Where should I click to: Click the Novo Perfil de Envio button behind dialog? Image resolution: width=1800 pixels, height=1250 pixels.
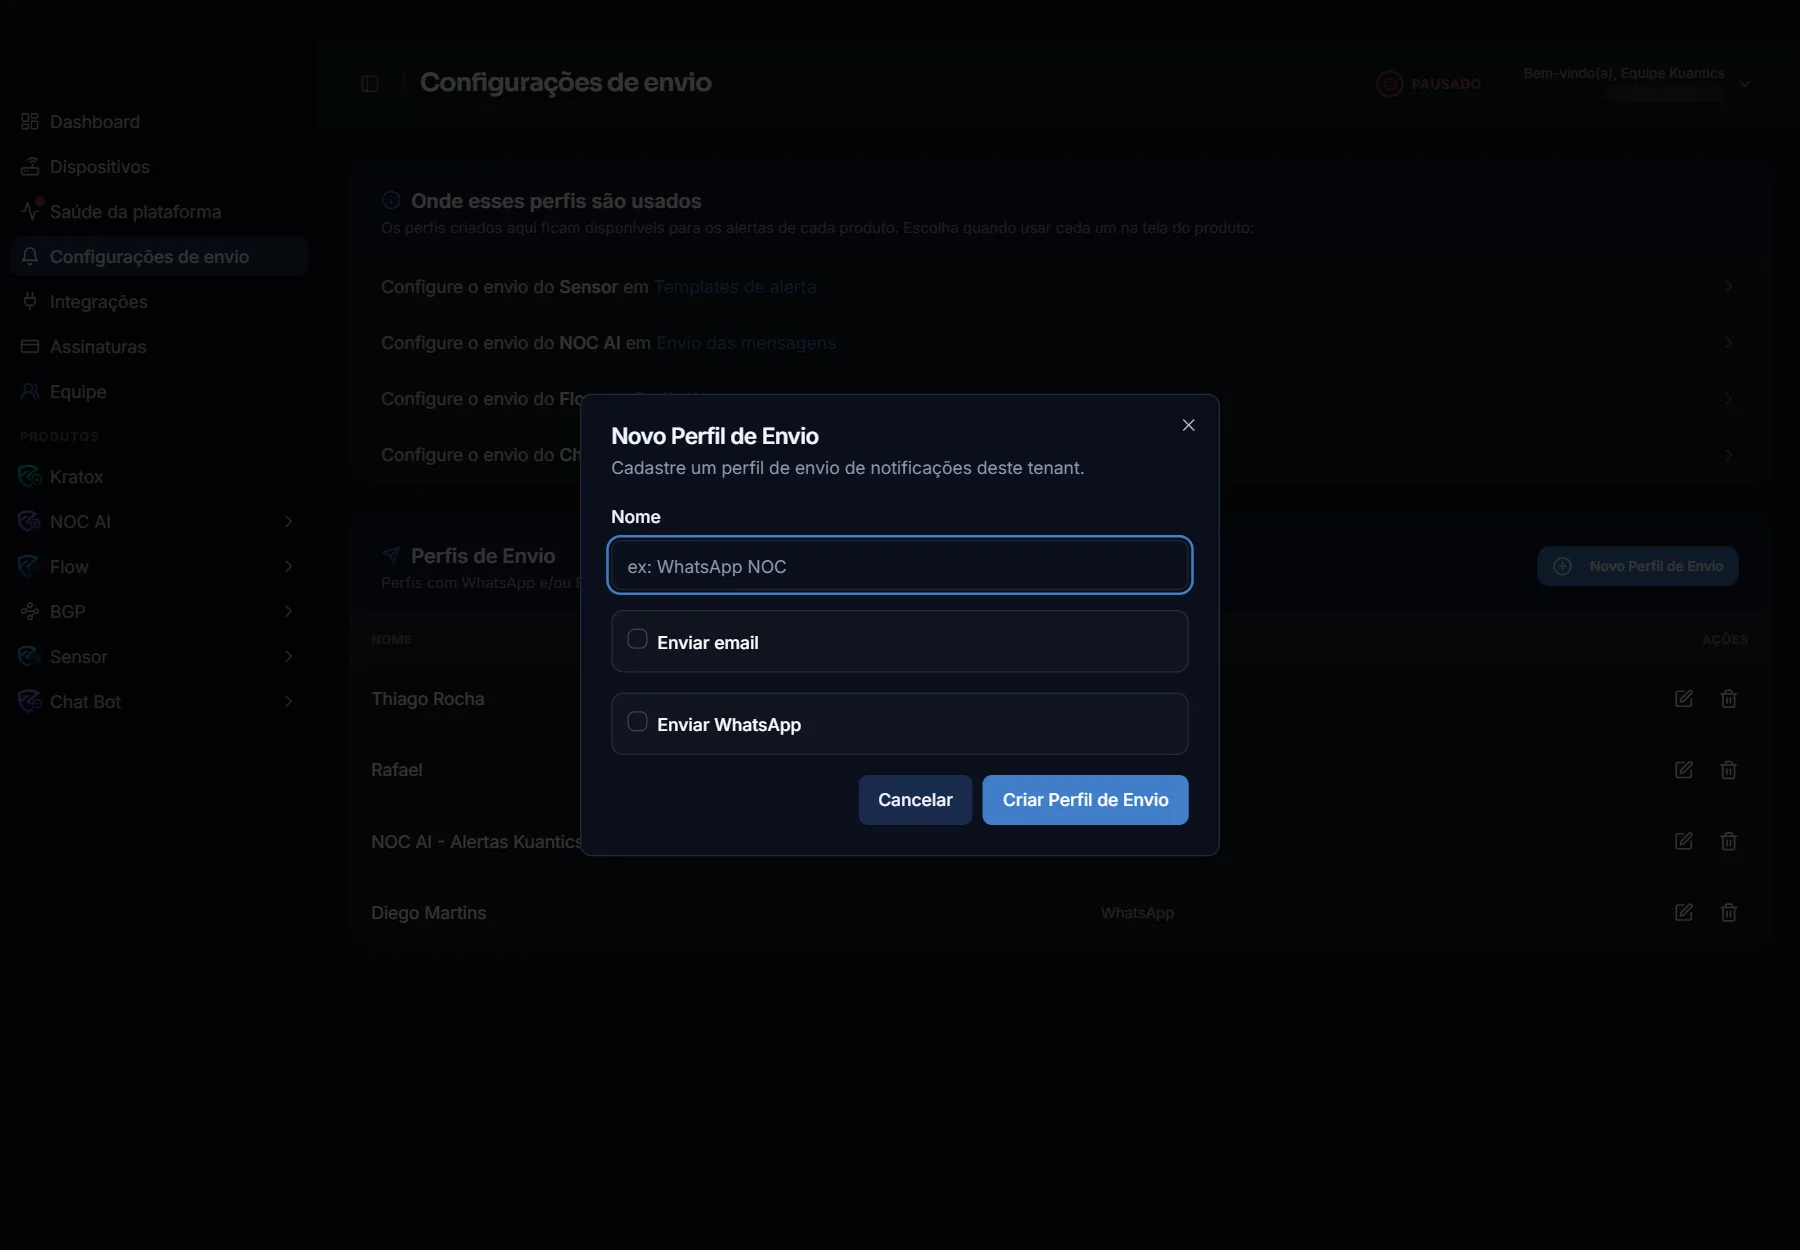click(x=1638, y=566)
